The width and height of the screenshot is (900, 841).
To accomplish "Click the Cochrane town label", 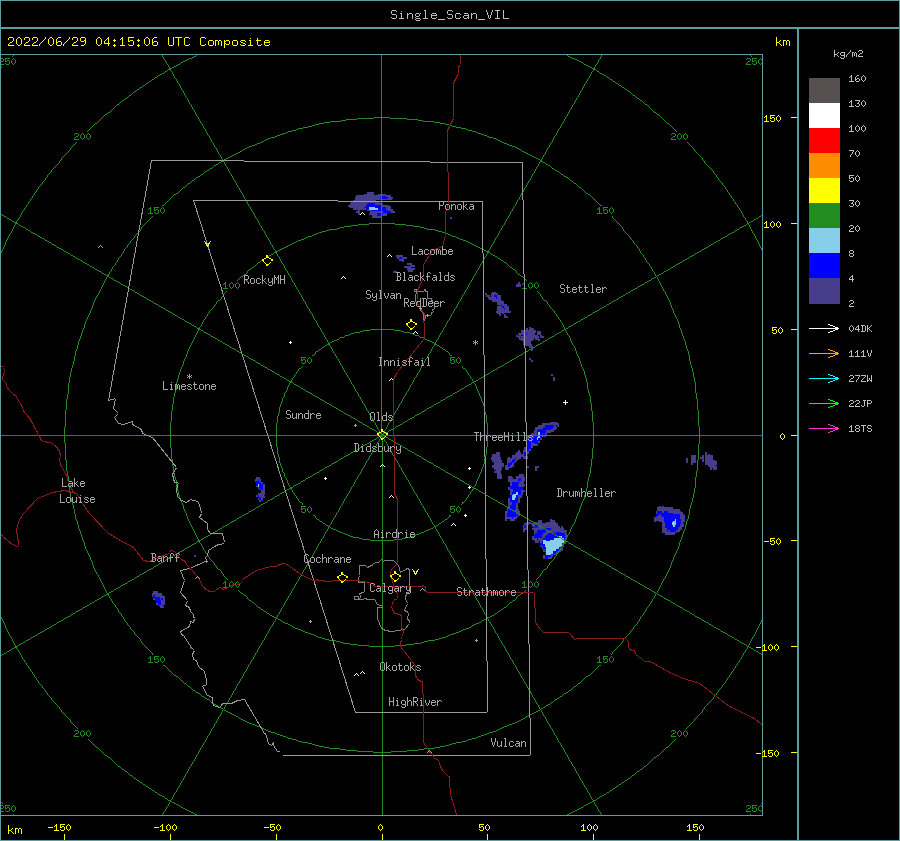I will pos(327,559).
